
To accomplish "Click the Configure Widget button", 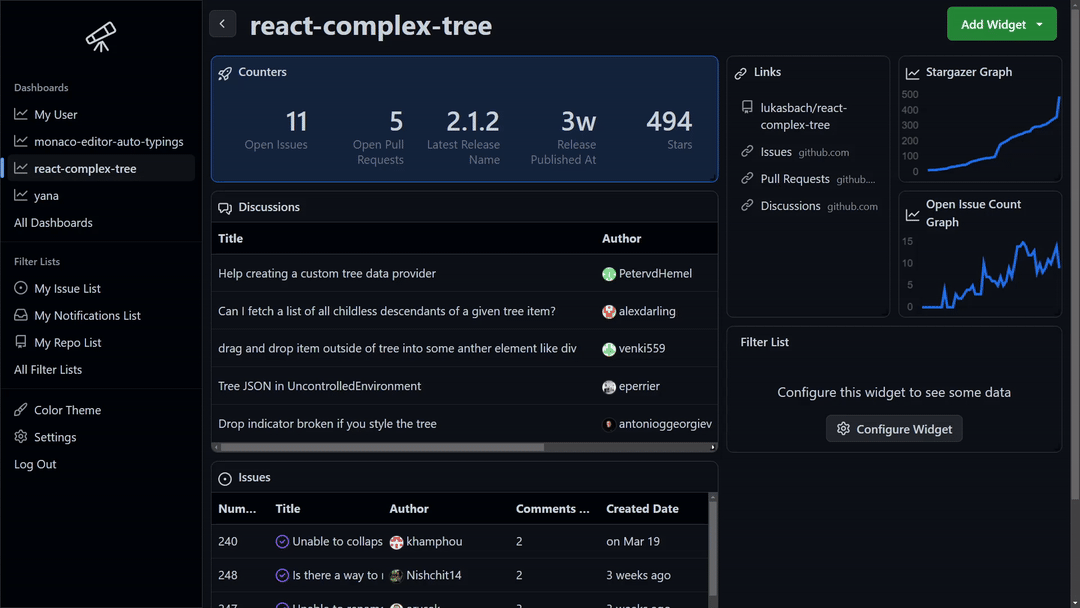I will click(x=894, y=428).
